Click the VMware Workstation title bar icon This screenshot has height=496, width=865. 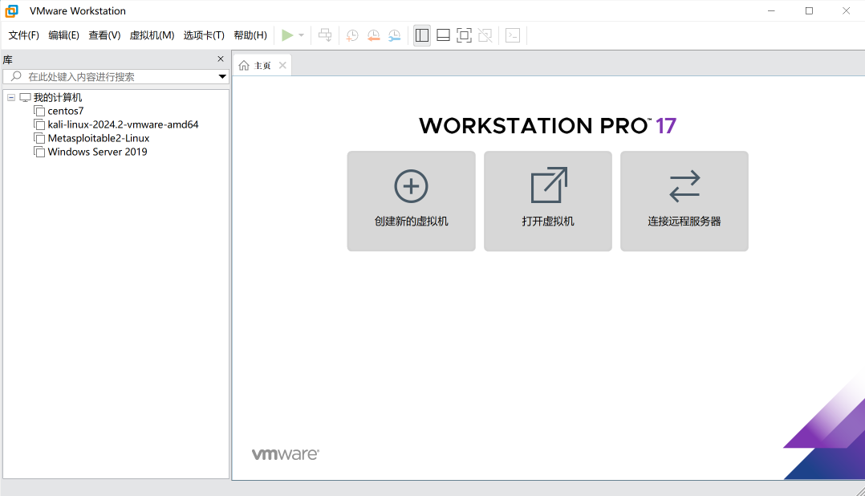pyautogui.click(x=12, y=10)
